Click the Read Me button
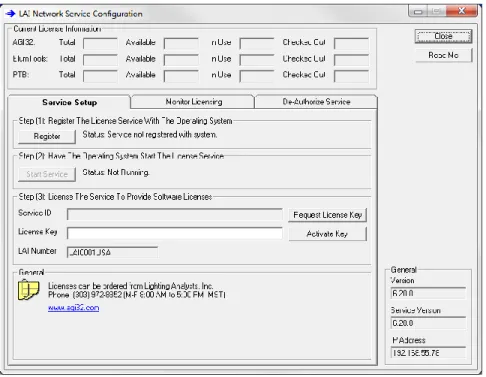The image size is (486, 377). point(443,55)
